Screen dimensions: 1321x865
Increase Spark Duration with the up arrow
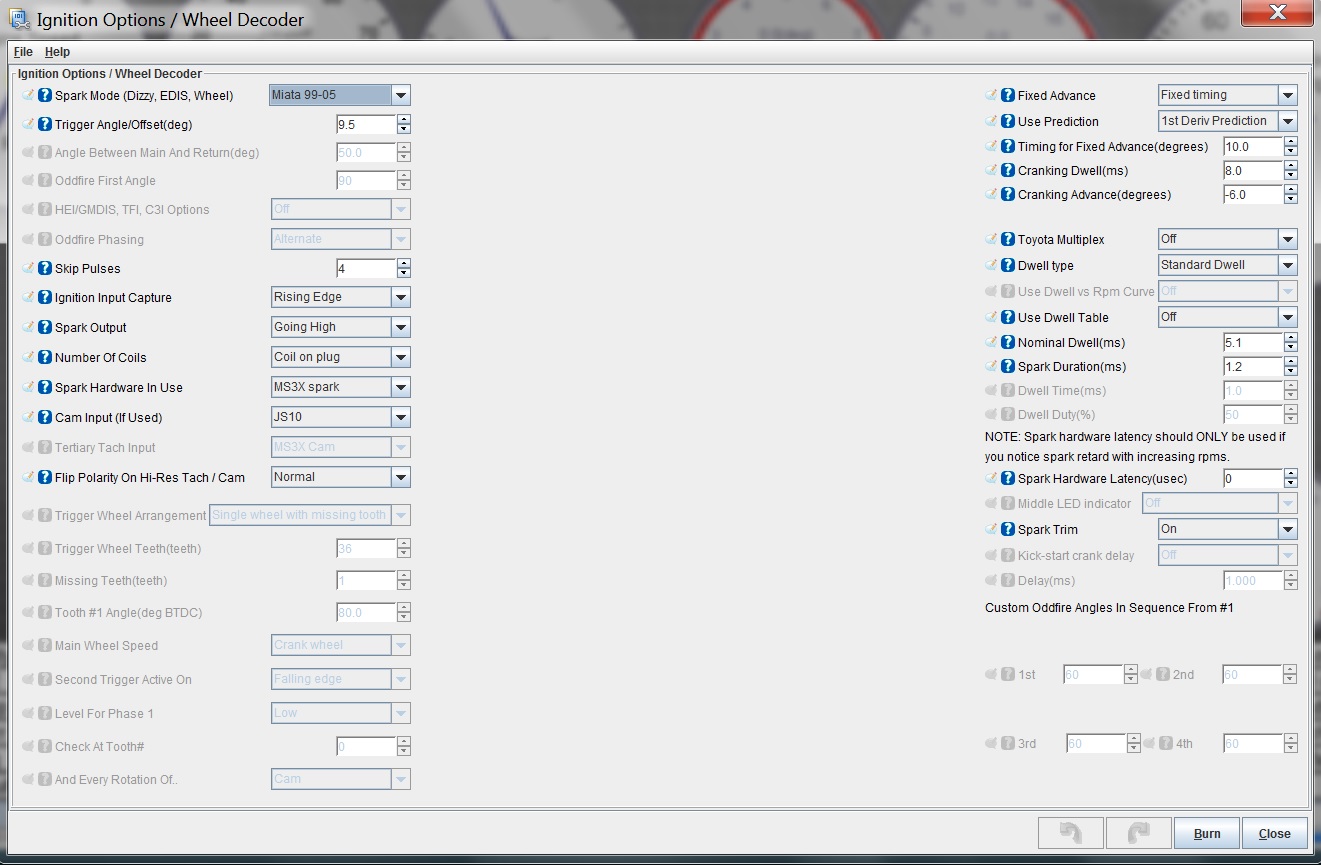1291,362
